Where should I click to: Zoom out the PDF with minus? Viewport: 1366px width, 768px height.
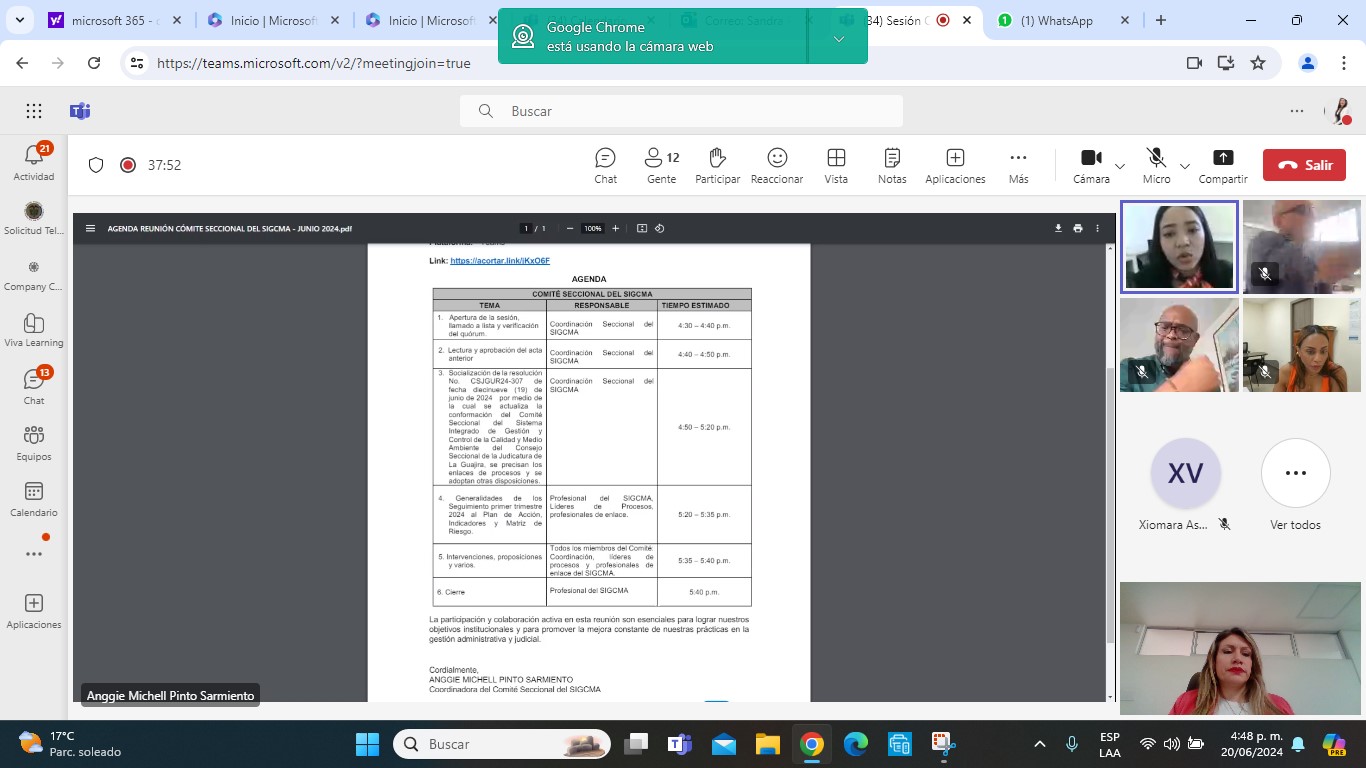coord(570,228)
